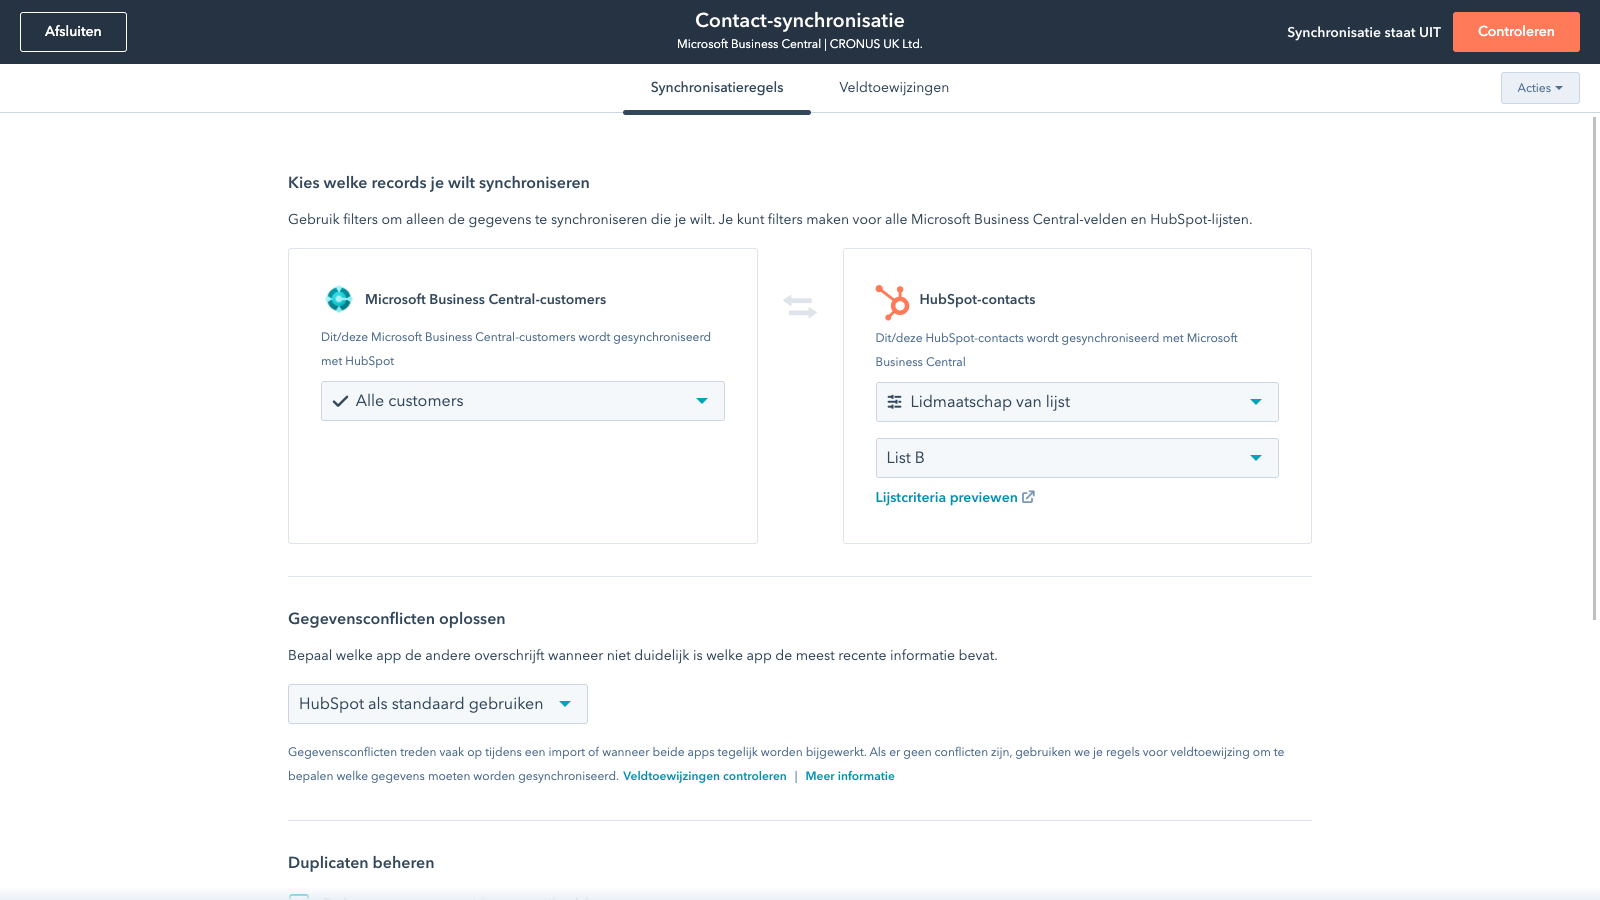Open the Lijstcriteria previewen link
1600x900 pixels.
pyautogui.click(x=946, y=496)
